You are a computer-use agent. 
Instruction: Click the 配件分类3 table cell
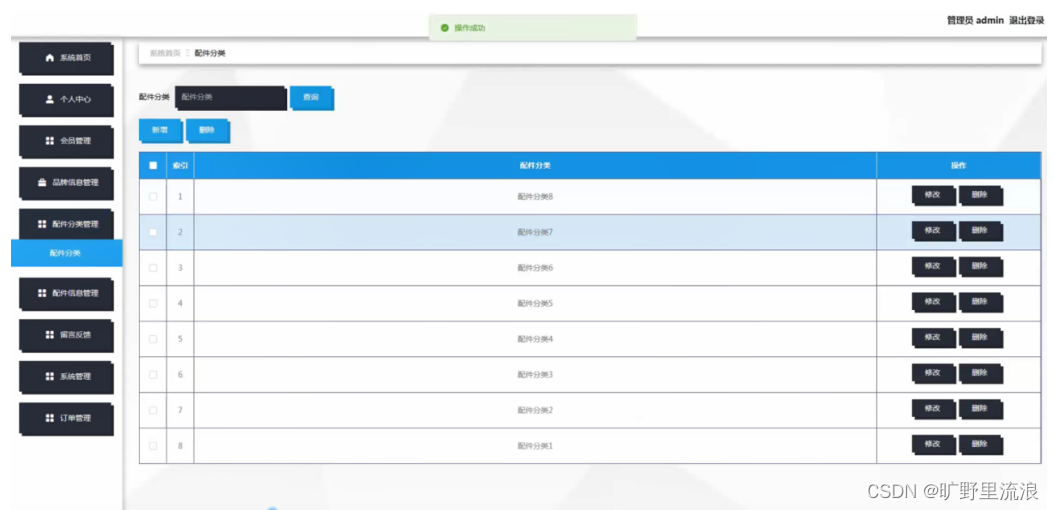tap(535, 375)
